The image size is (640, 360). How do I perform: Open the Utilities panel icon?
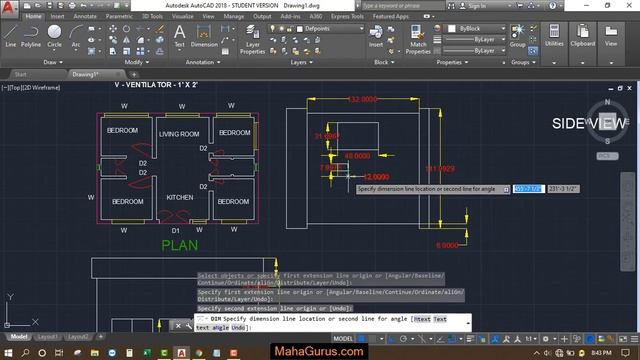click(x=554, y=36)
